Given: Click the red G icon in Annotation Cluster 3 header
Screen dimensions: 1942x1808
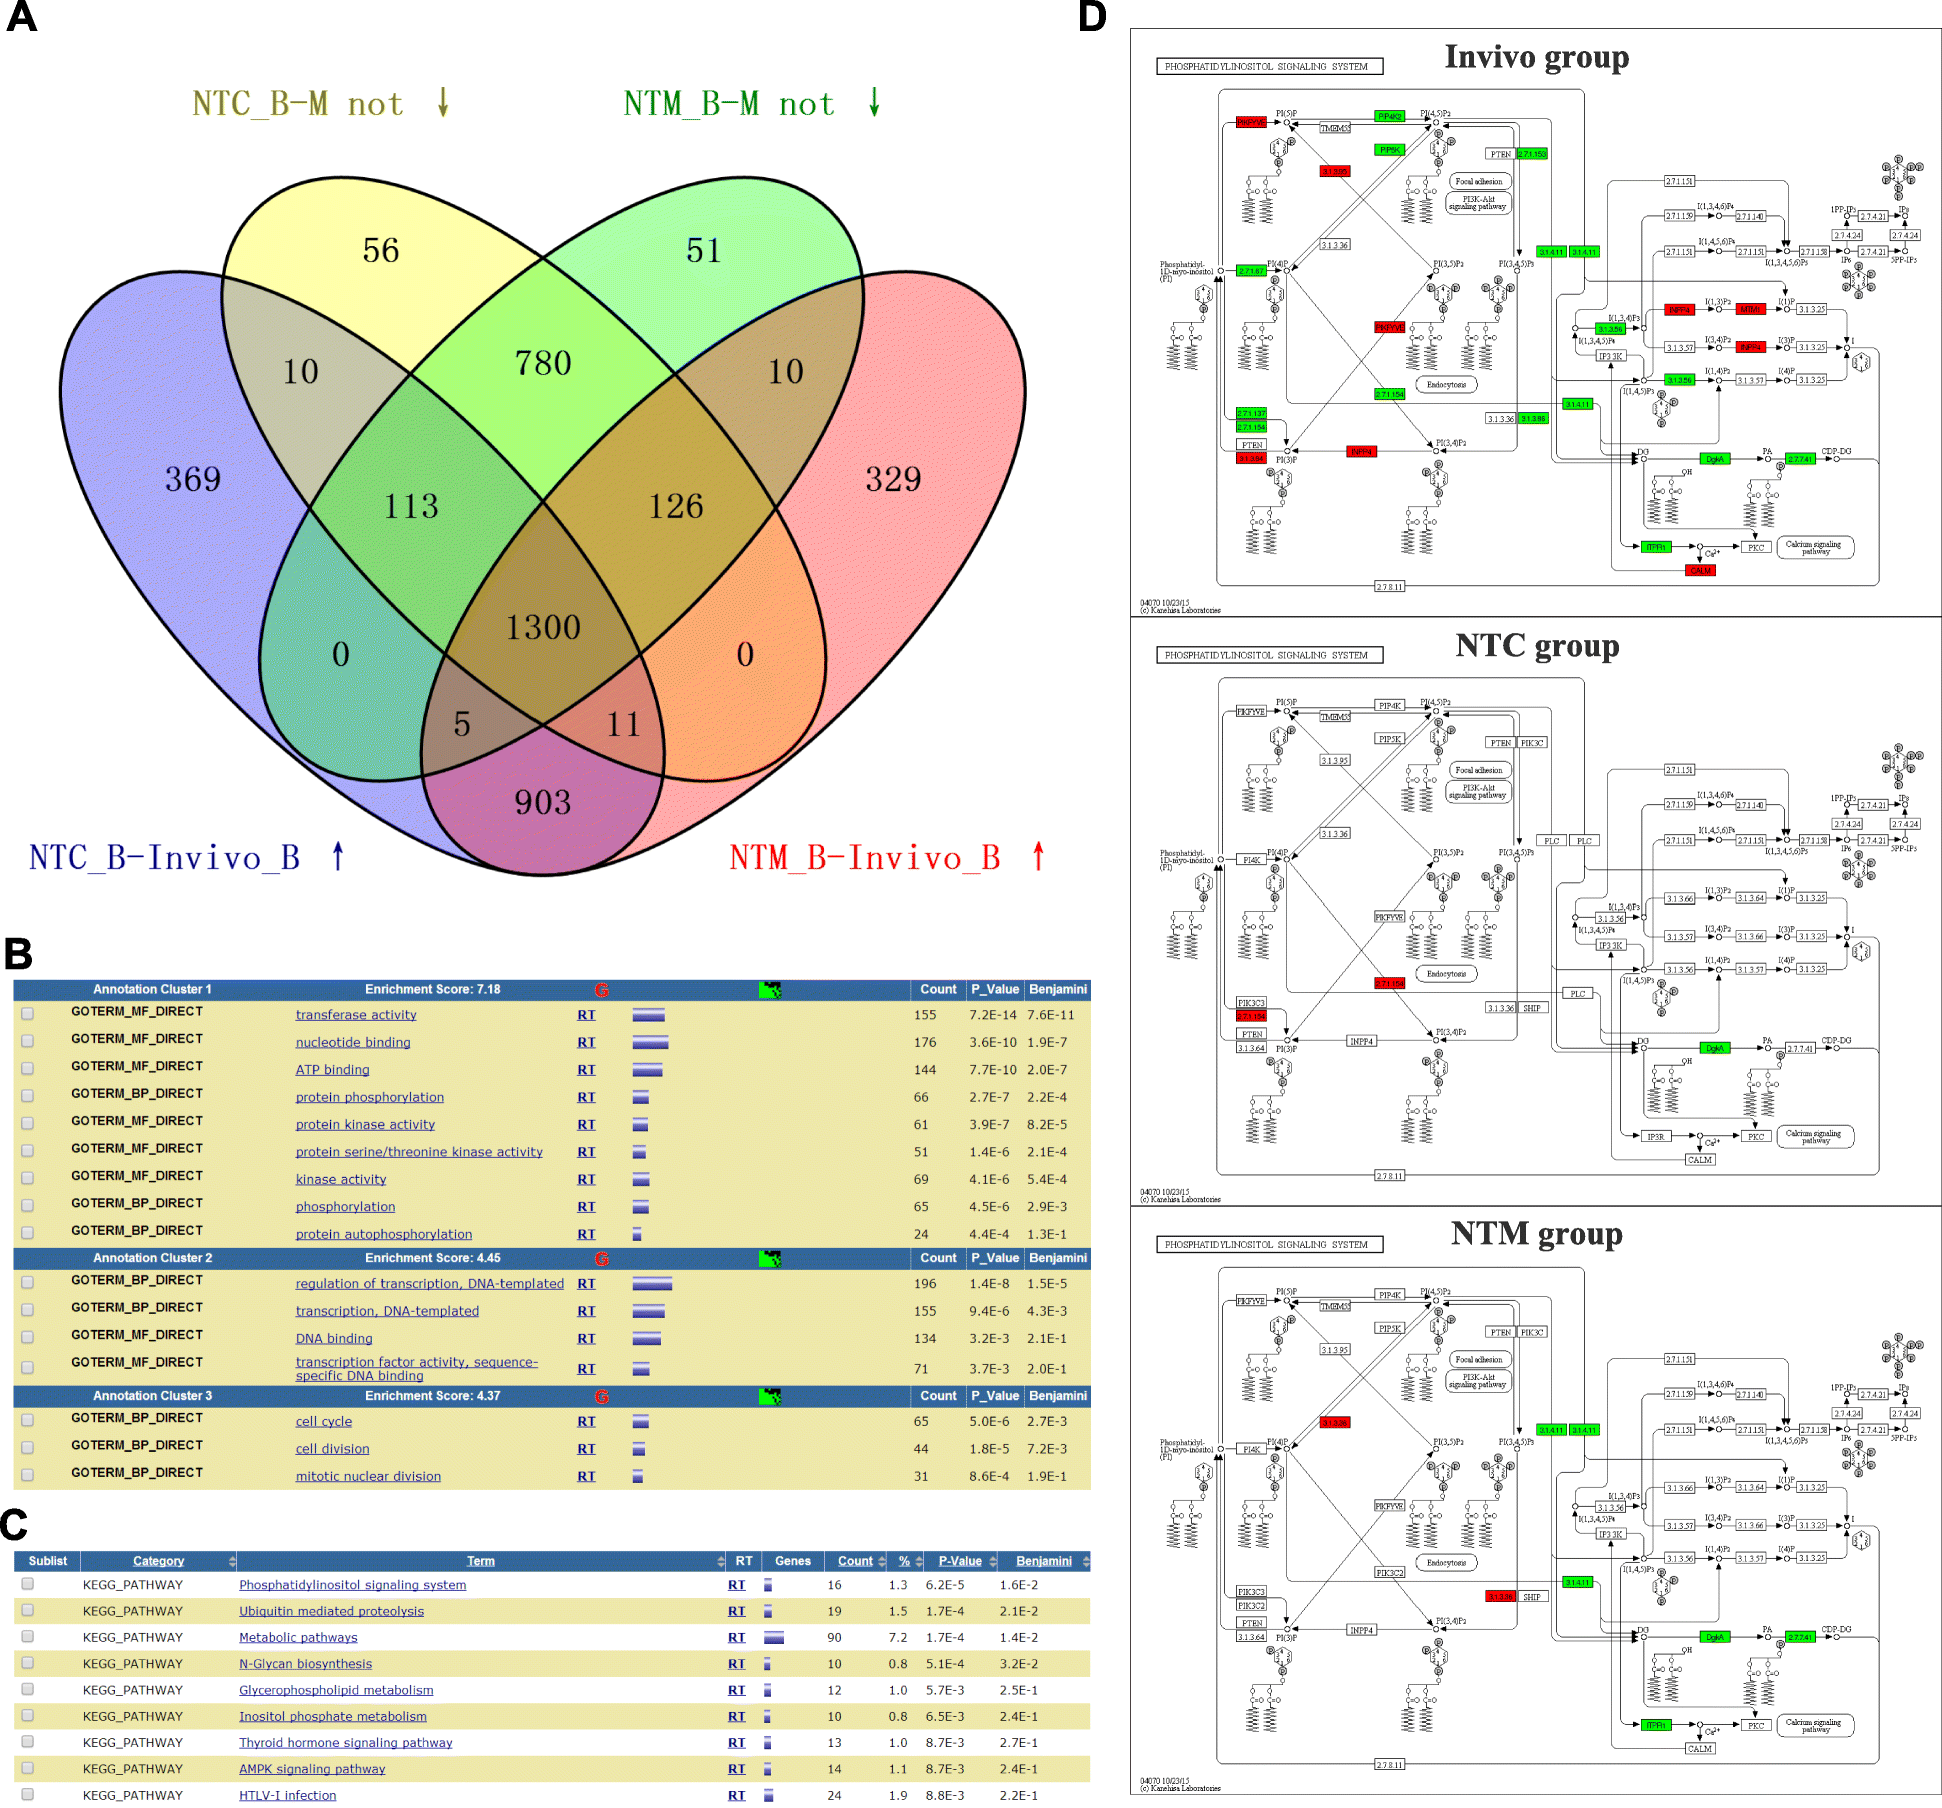Looking at the screenshot, I should [602, 1397].
